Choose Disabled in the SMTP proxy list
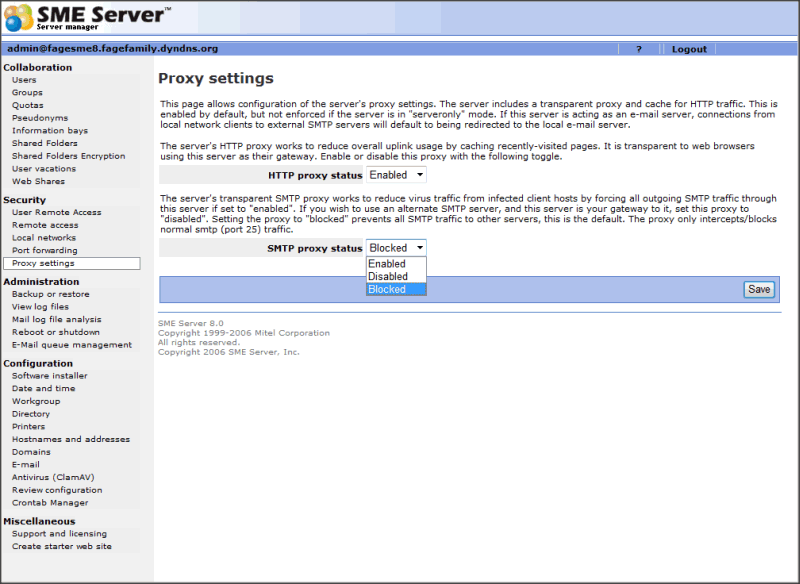 (x=396, y=276)
